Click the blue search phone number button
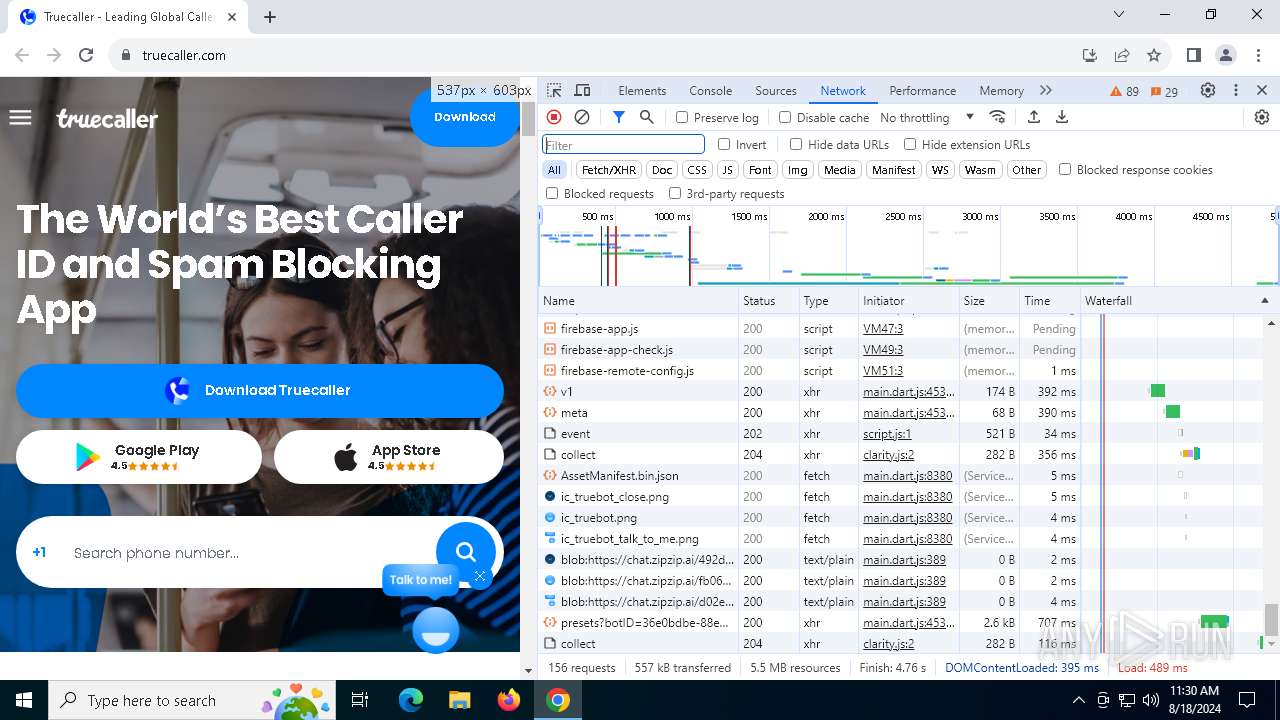The image size is (1280, 720). [x=466, y=551]
